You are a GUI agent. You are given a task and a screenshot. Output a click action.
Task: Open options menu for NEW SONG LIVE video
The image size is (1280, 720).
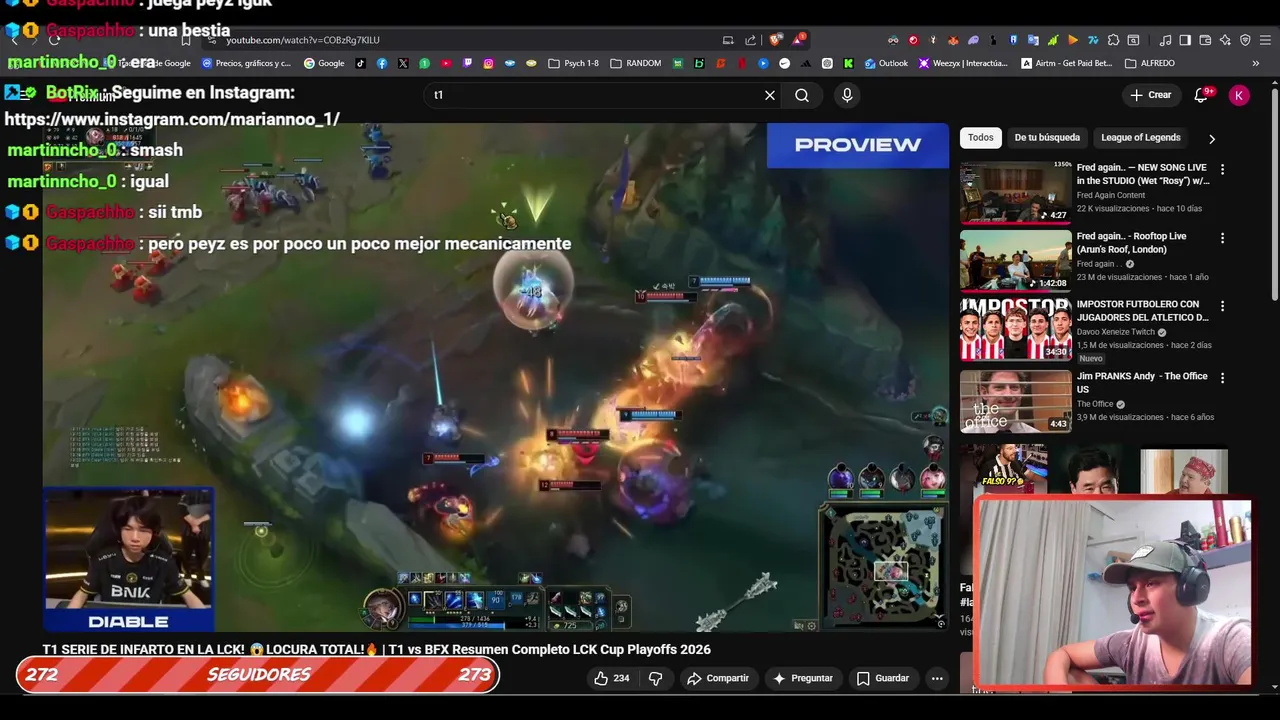[1222, 170]
